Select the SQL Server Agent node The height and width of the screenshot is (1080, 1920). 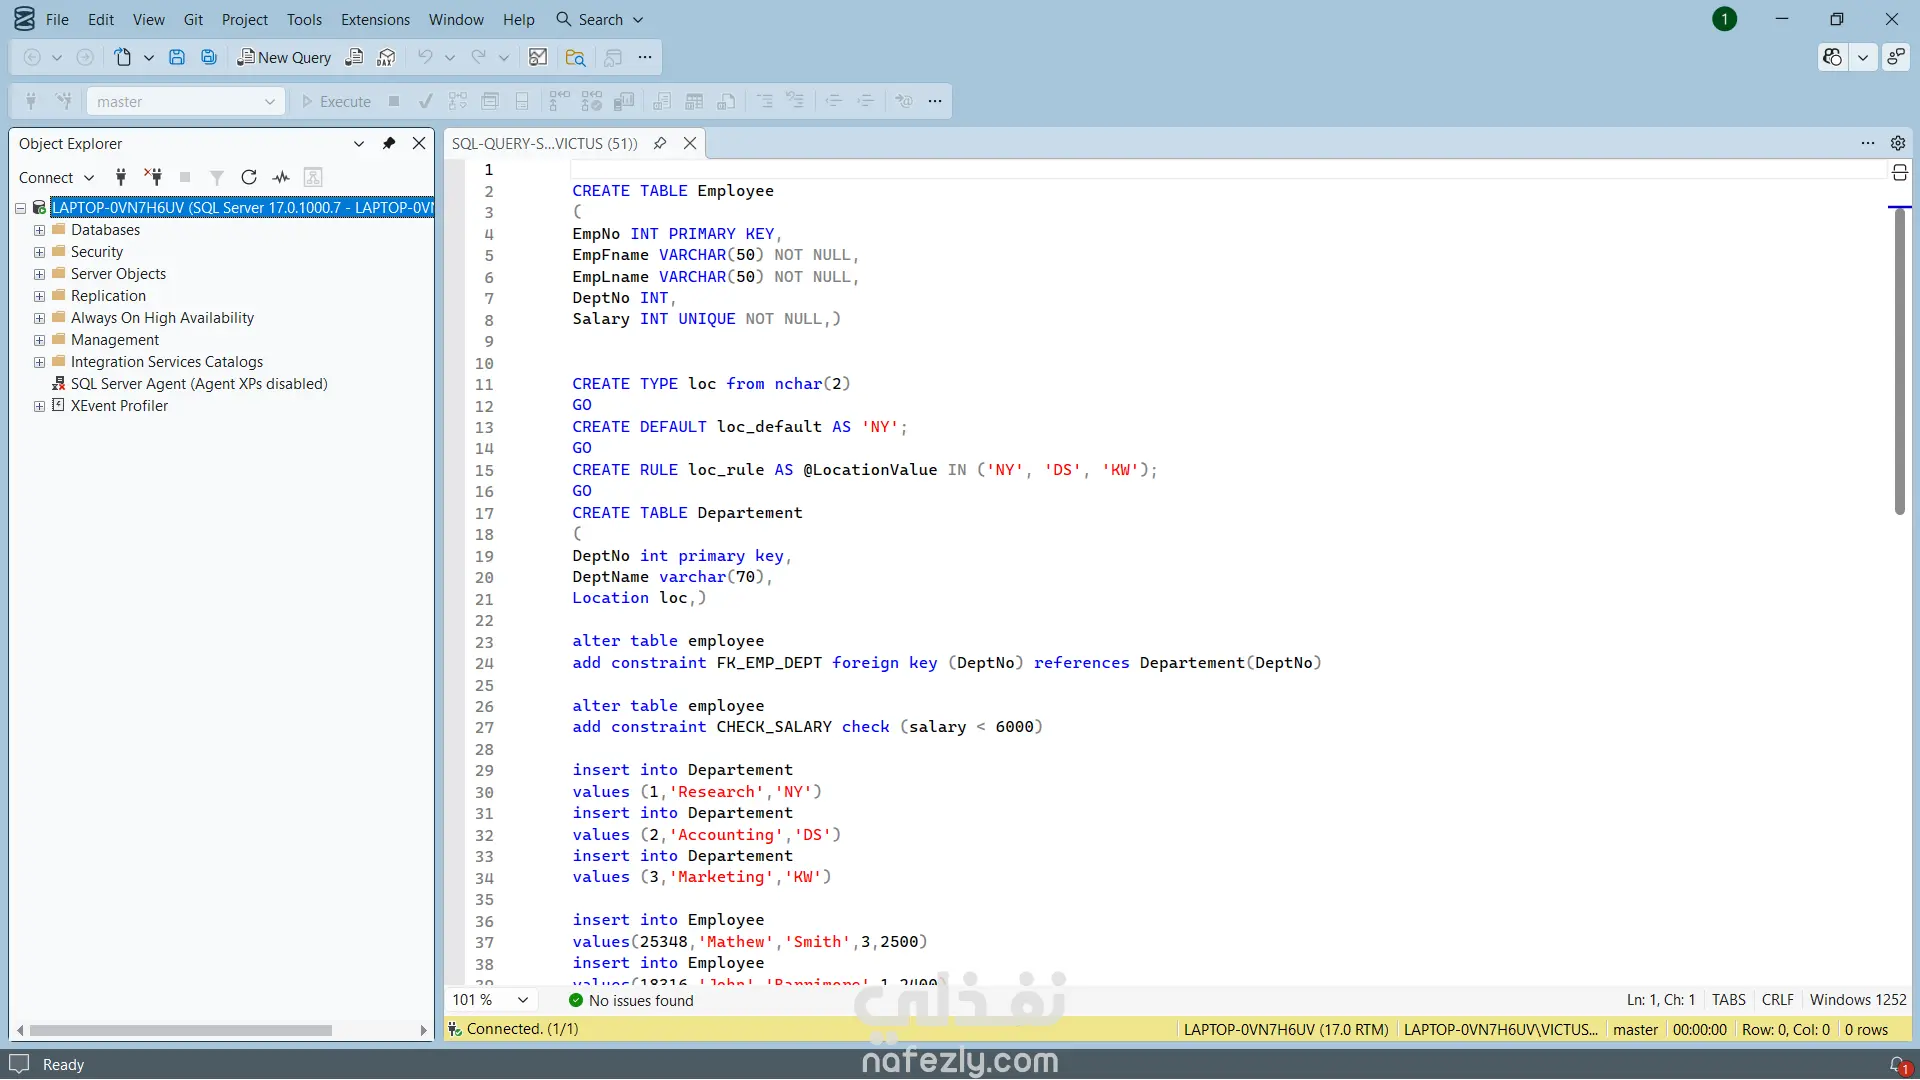(199, 384)
